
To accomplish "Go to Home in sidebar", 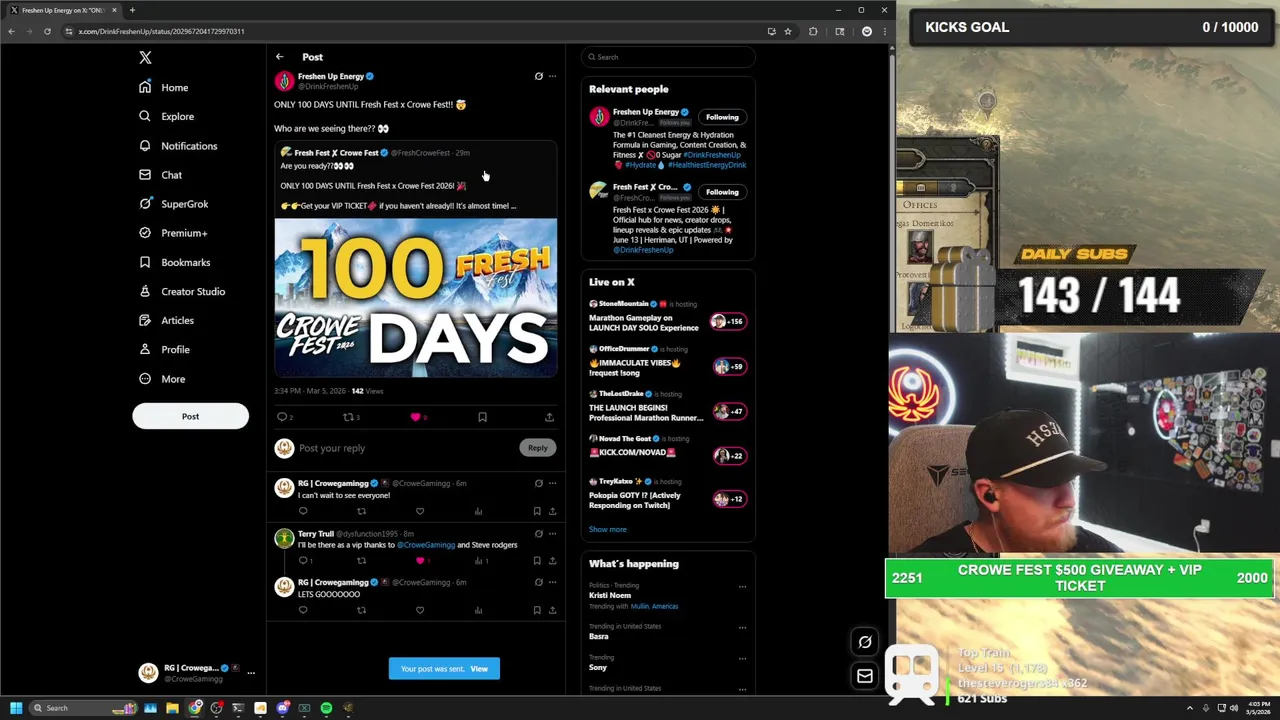I will tap(163, 88).
